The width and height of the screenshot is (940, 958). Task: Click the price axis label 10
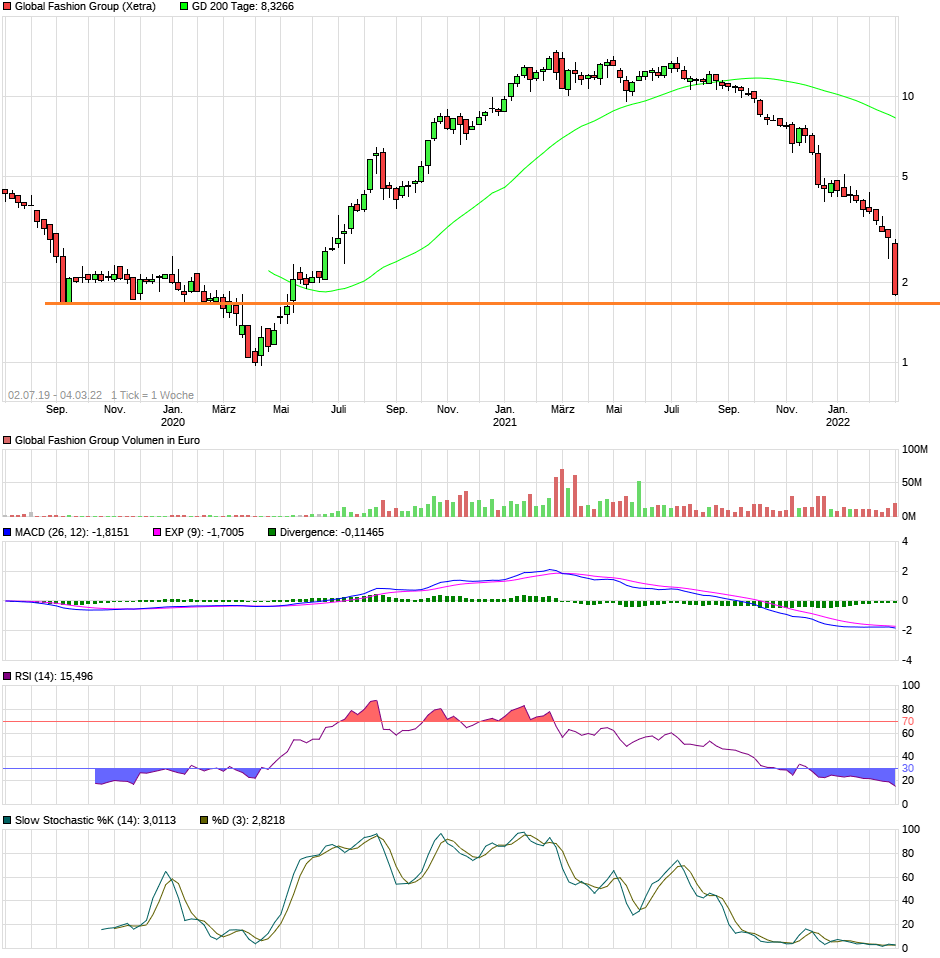tap(908, 97)
